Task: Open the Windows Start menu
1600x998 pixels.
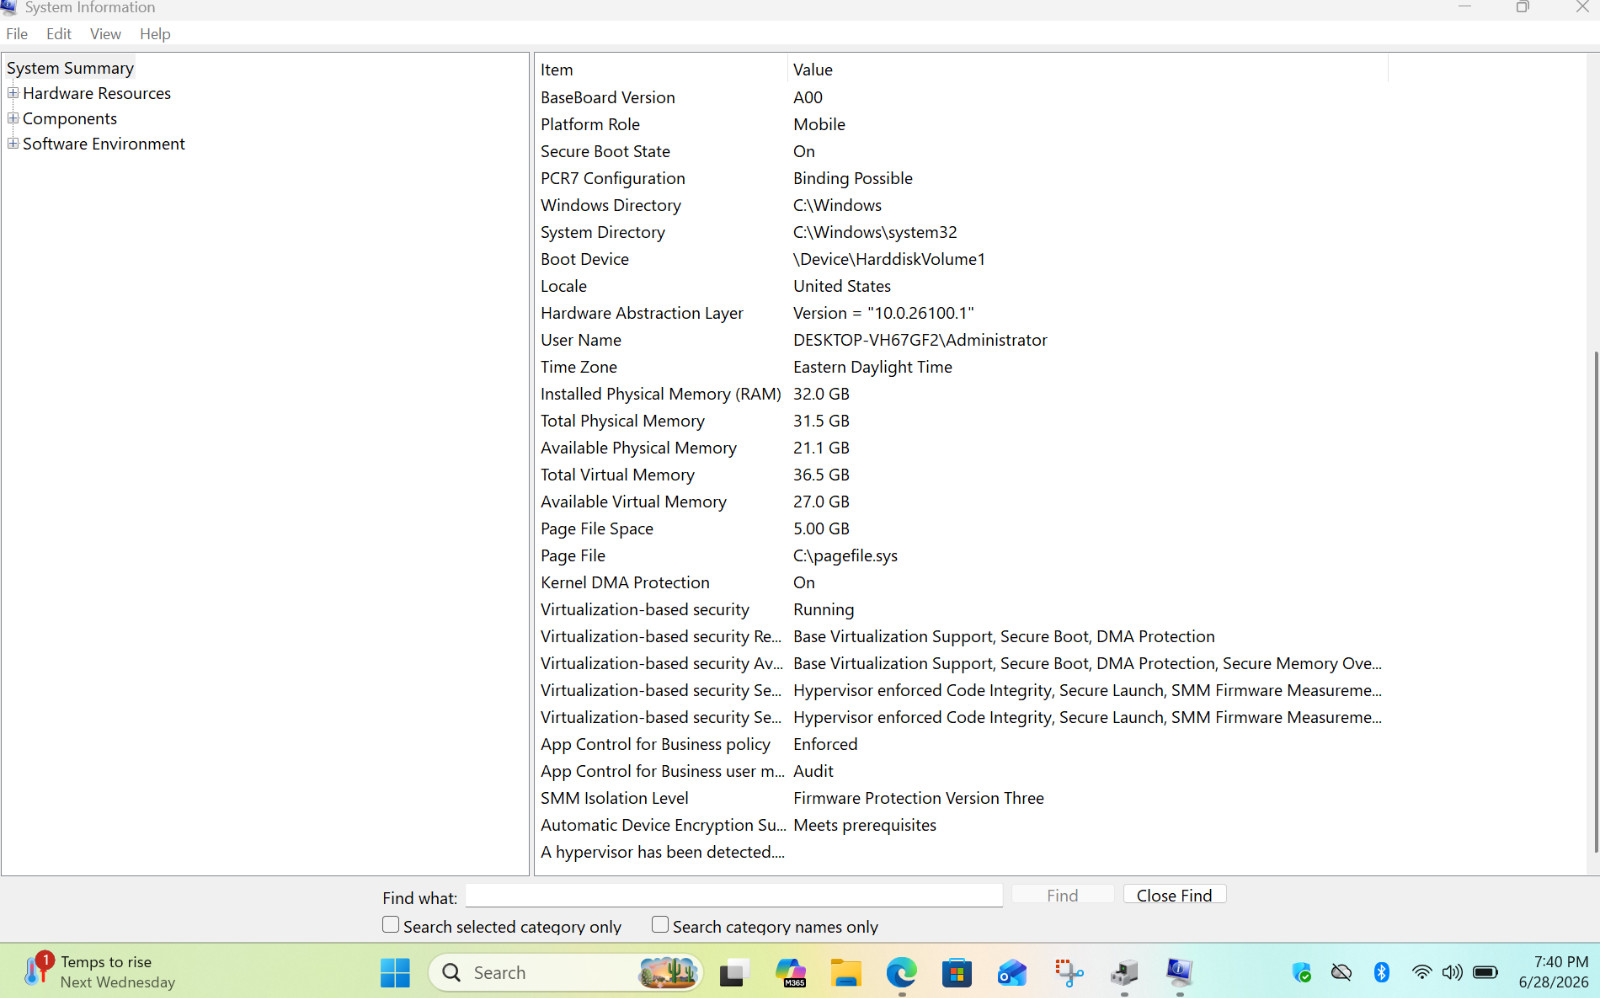Action: [x=395, y=972]
